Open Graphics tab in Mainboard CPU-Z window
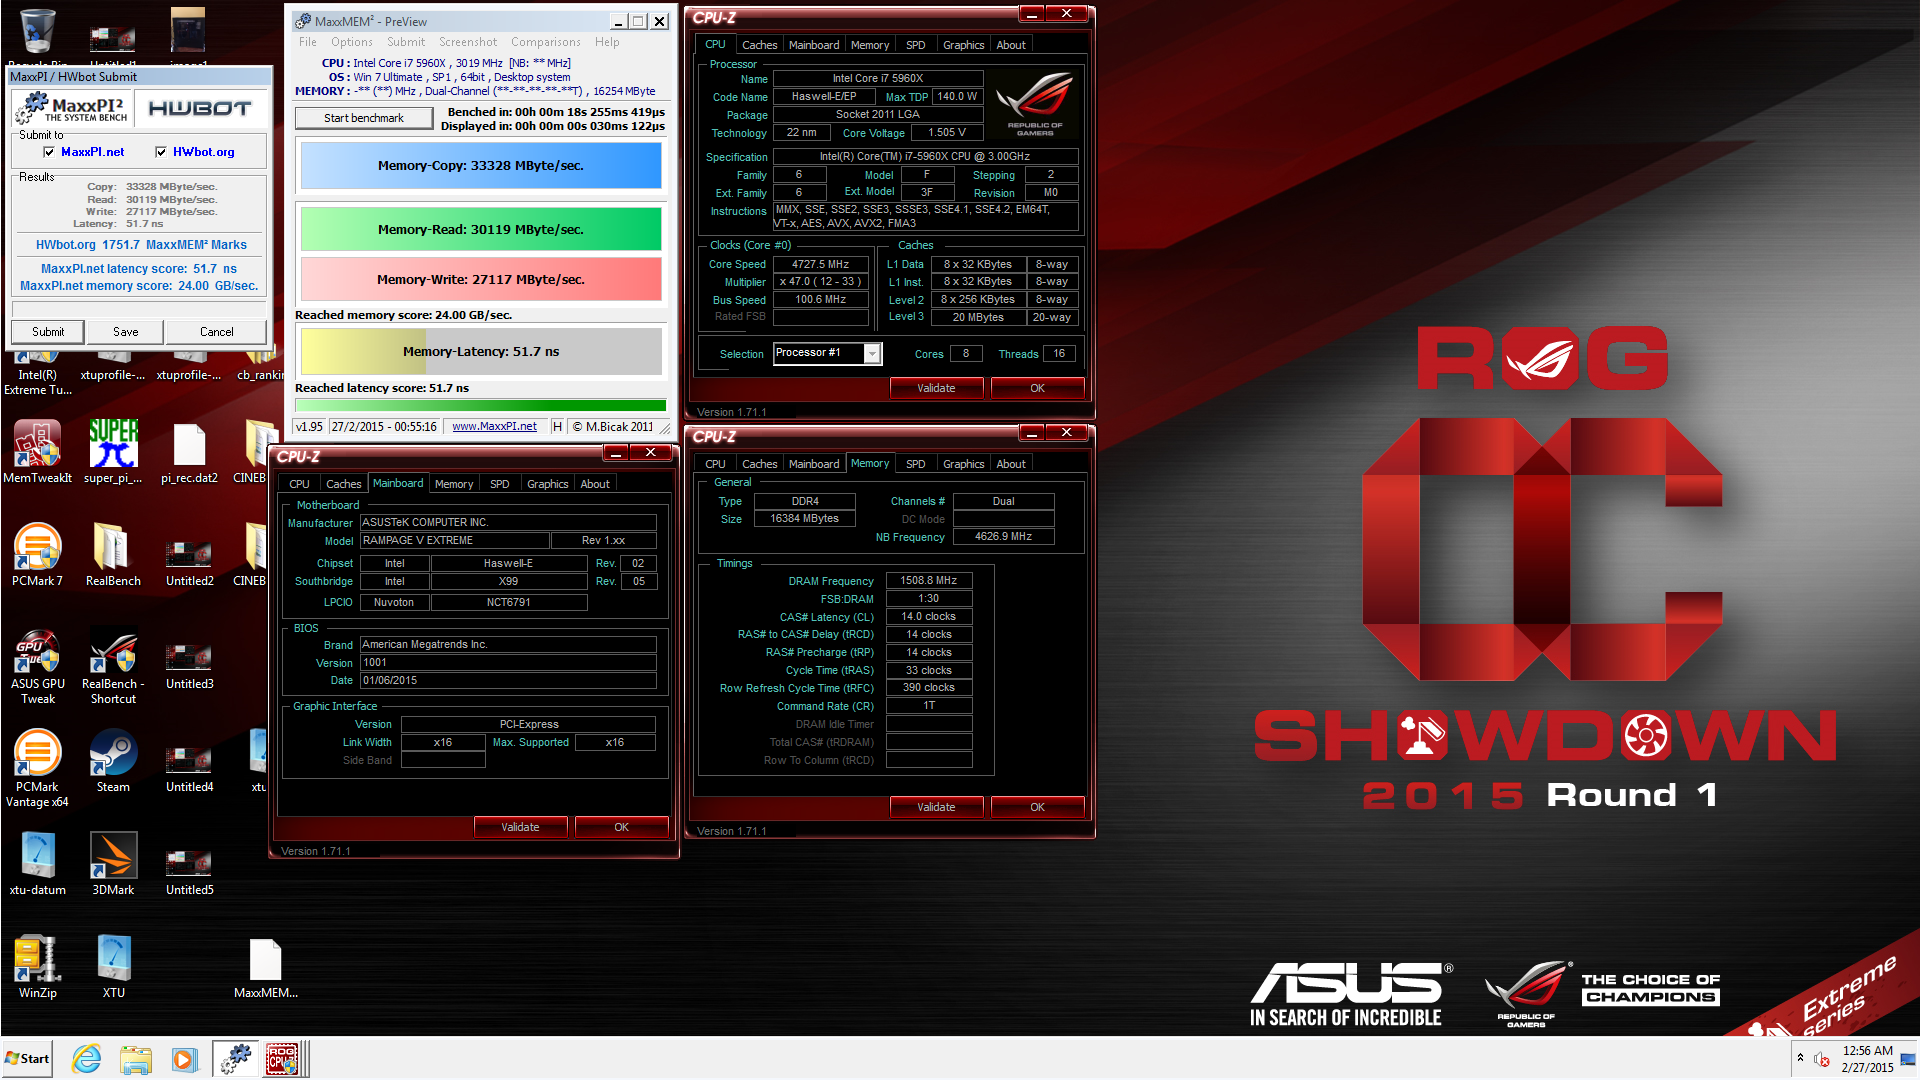 click(547, 484)
